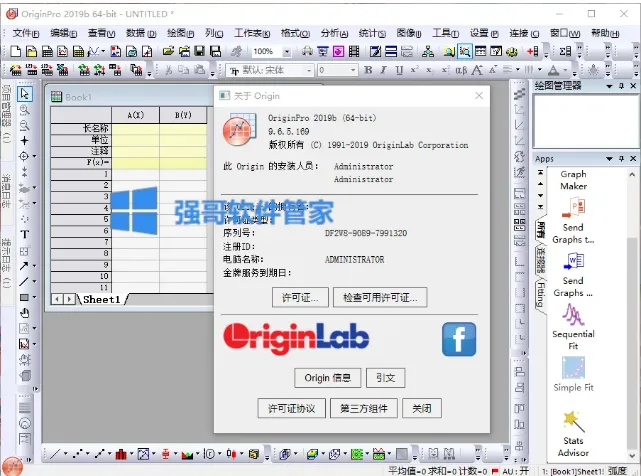The width and height of the screenshot is (641, 476).
Task: Click the column chart plot icon
Action: pos(121,454)
